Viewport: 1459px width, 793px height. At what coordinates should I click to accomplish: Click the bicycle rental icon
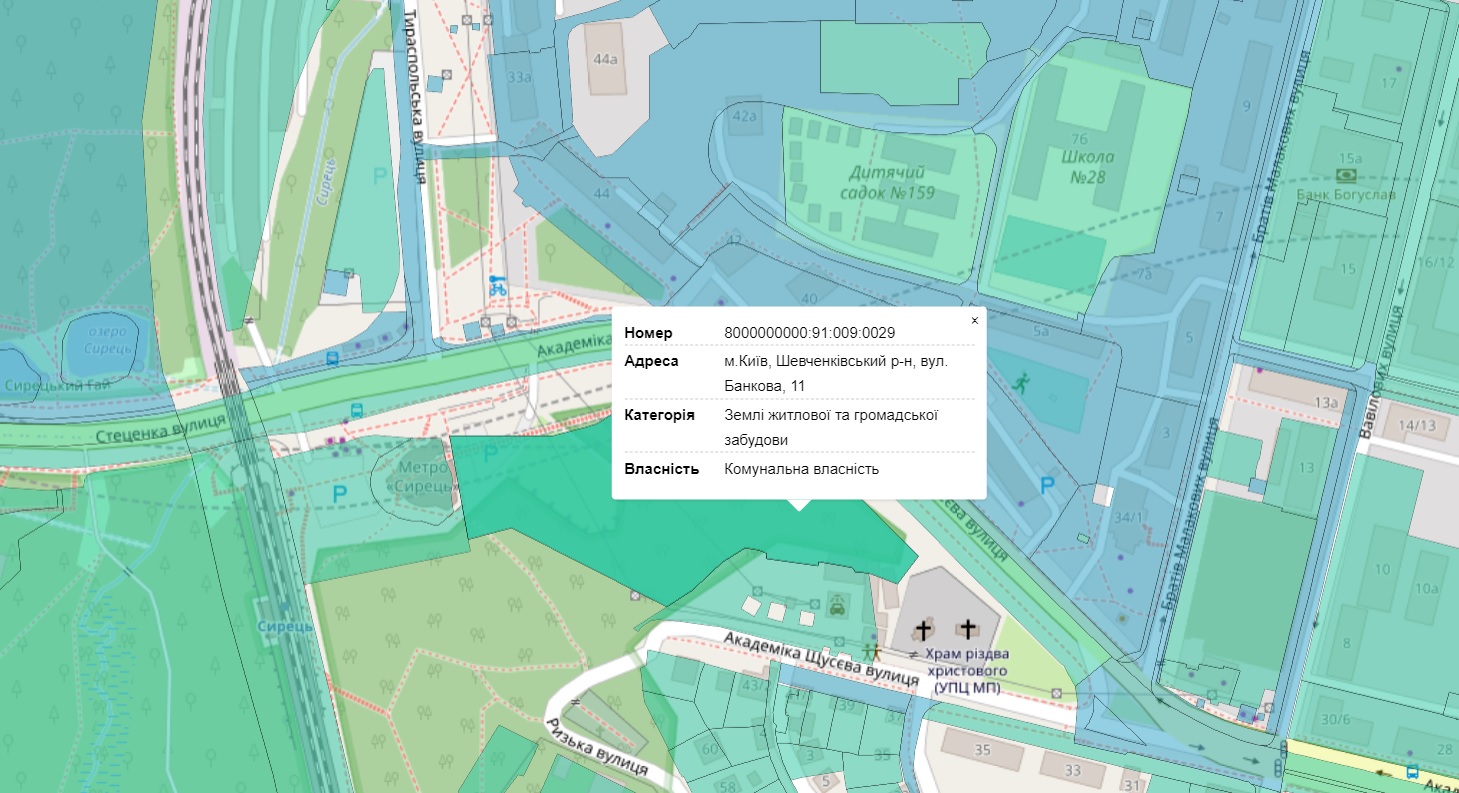tap(497, 286)
